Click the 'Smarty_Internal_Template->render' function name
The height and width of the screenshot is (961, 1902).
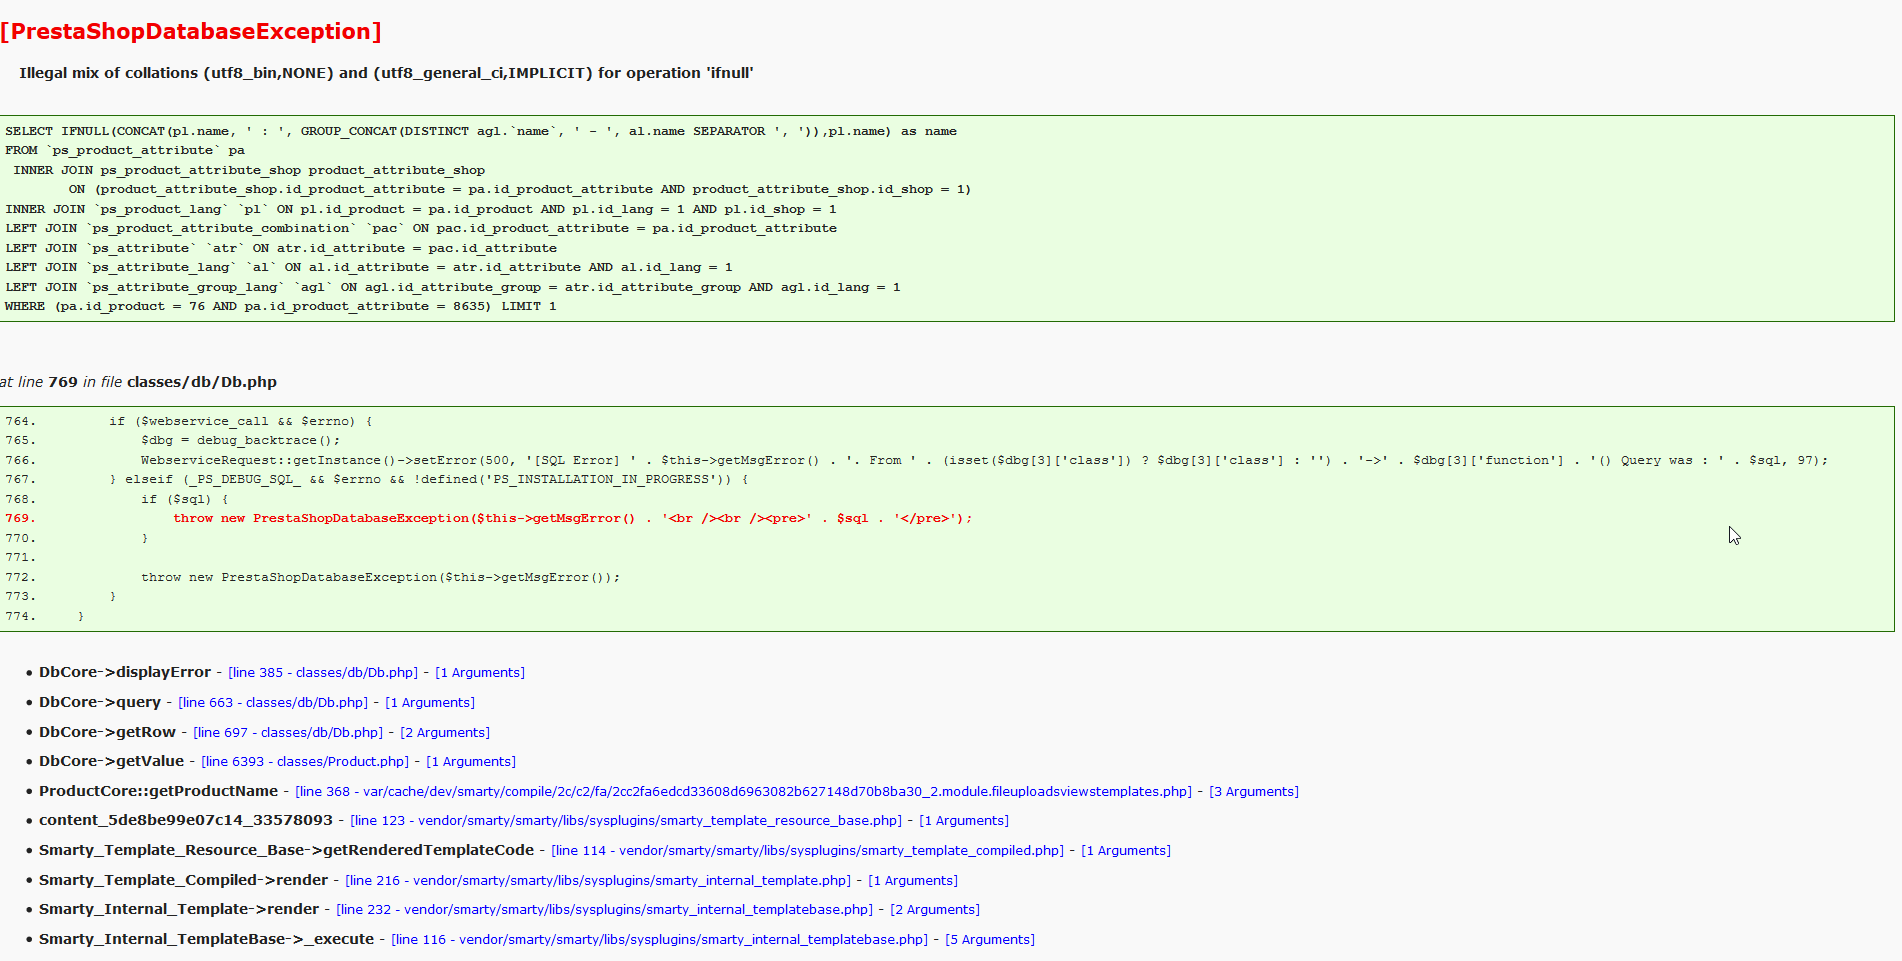(179, 910)
